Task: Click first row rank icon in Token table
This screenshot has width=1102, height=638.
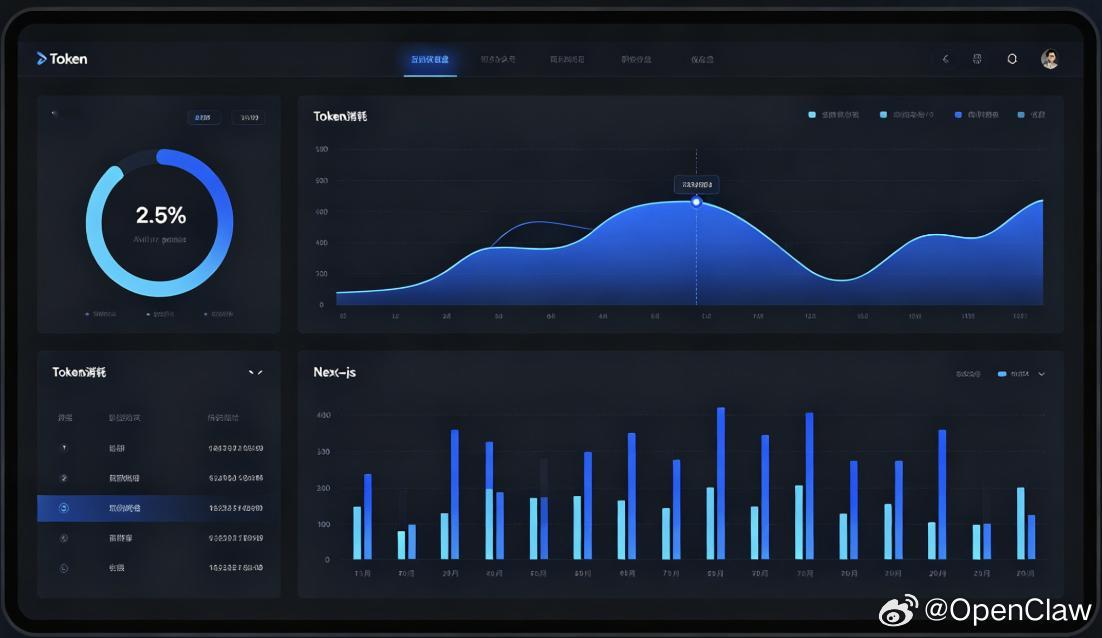Action: pos(64,448)
